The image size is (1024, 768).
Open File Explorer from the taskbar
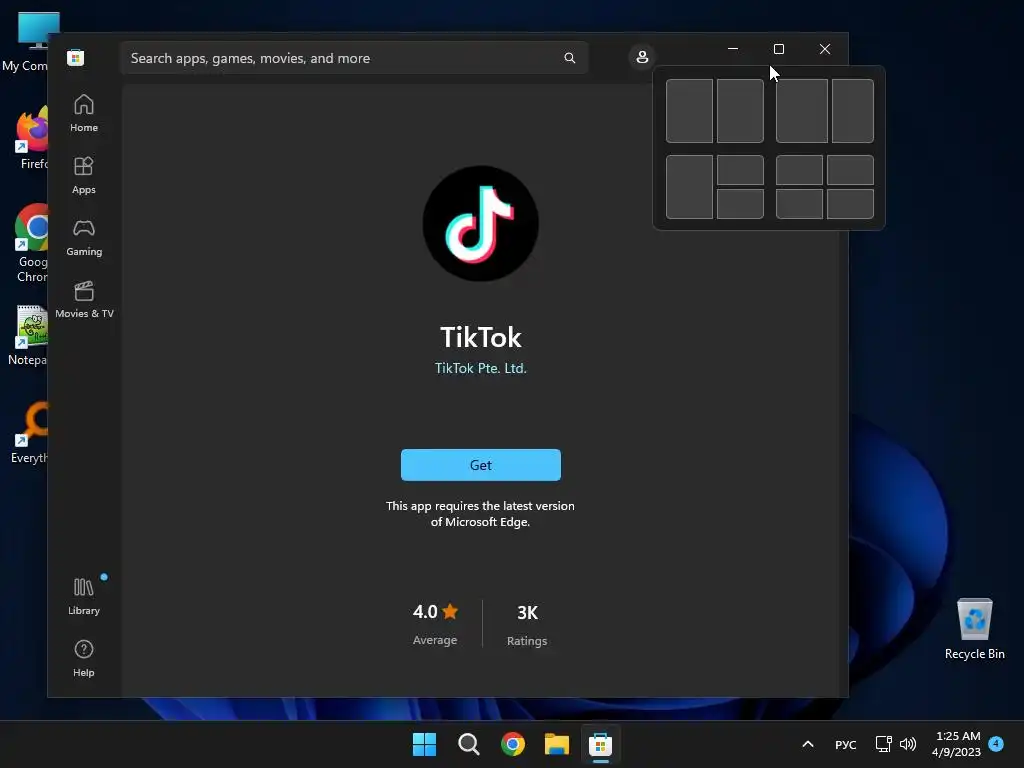[557, 744]
